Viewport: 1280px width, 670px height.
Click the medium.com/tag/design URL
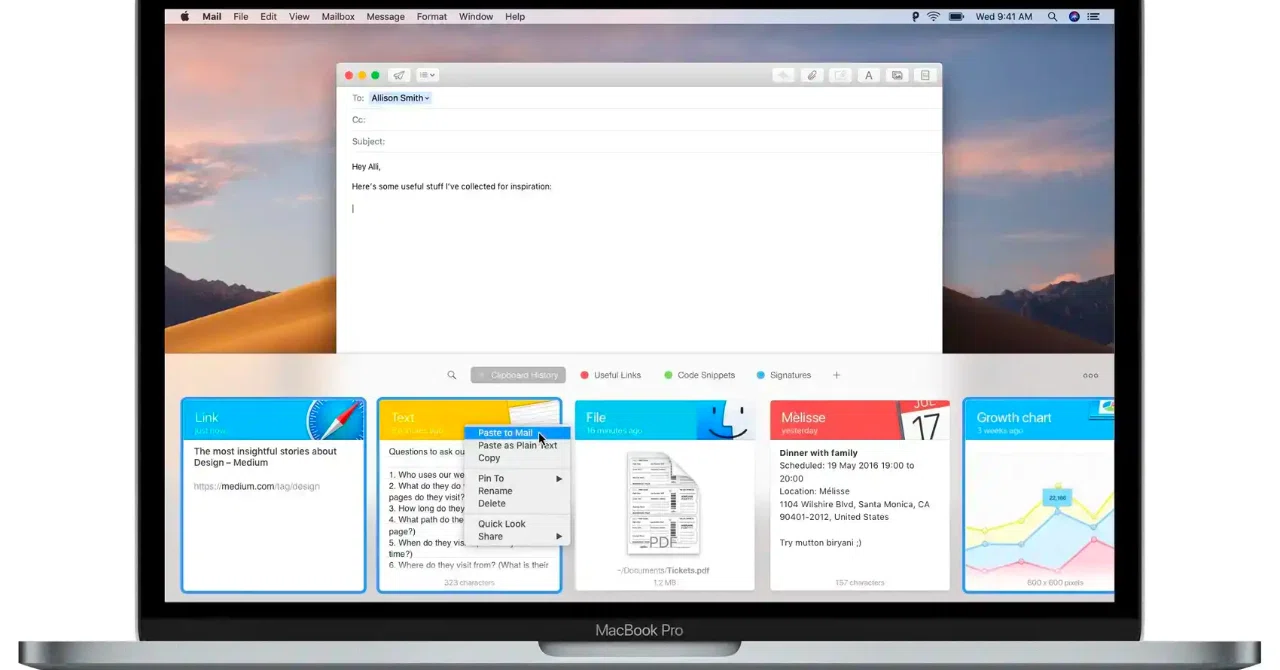(x=257, y=486)
